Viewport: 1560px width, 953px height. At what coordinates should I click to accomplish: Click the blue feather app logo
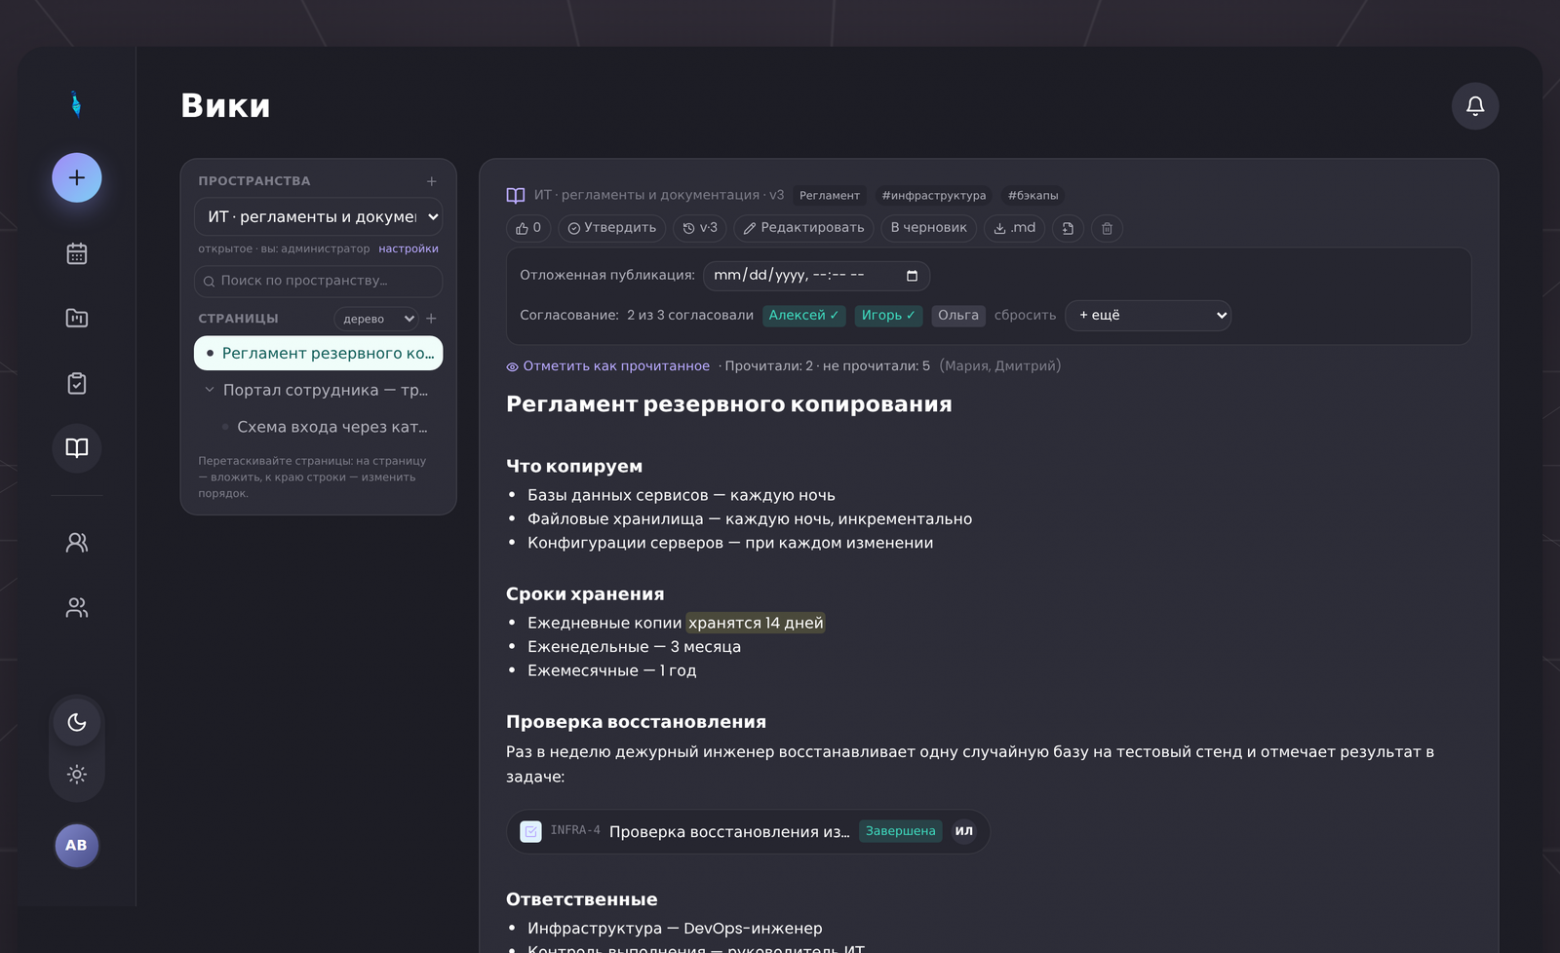pyautogui.click(x=76, y=104)
